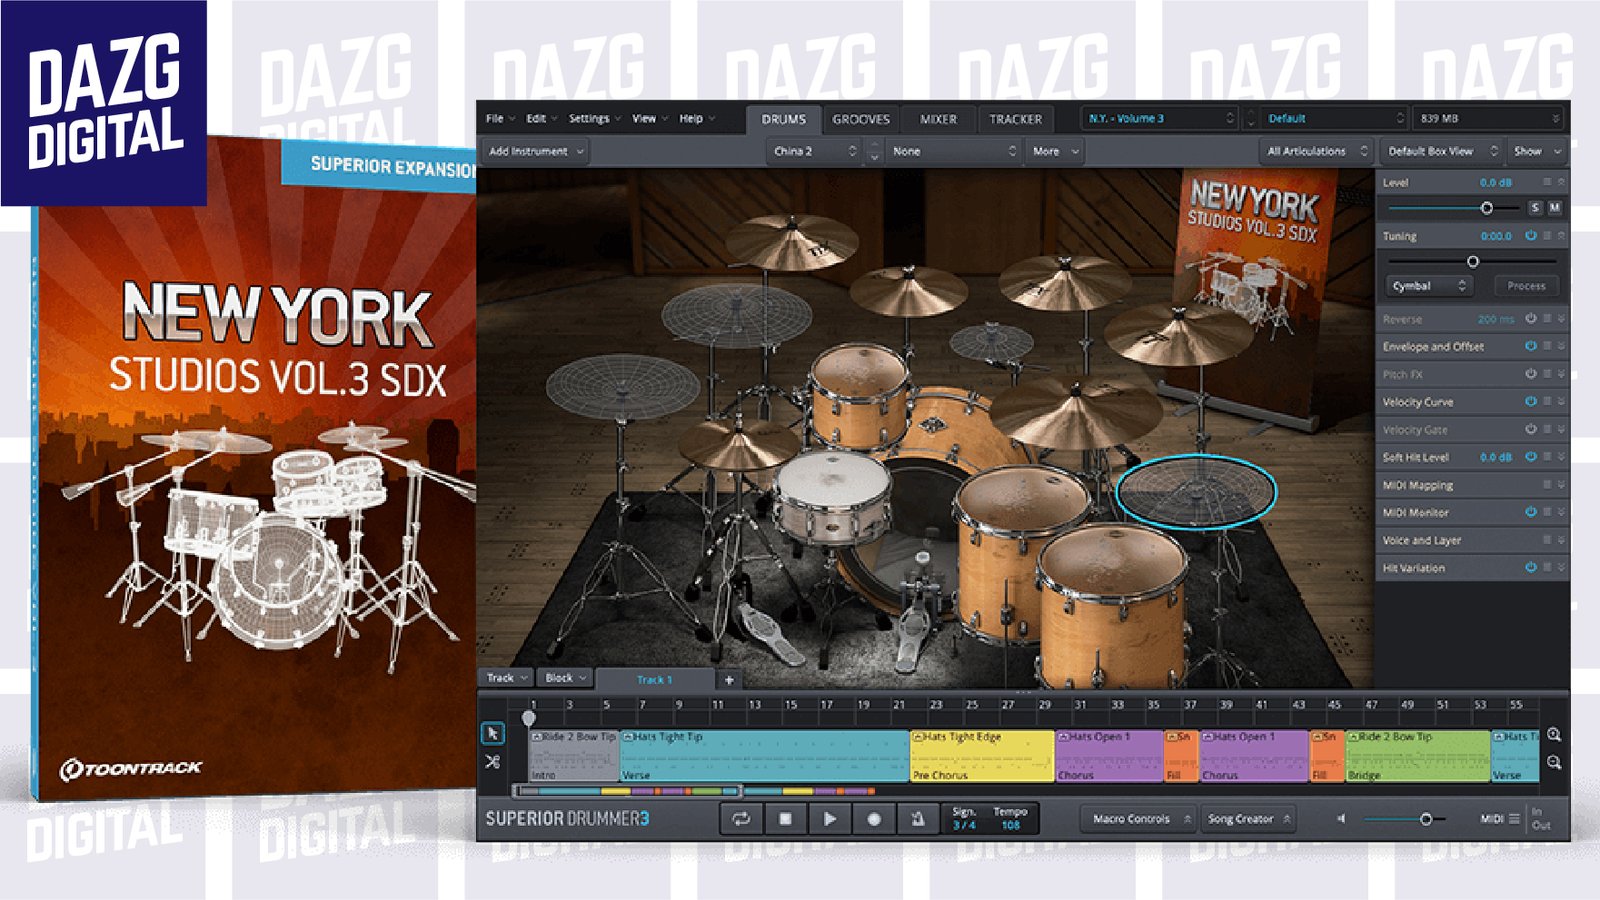Viewport: 1600px width, 900px height.
Task: Toggle Soft Hit Level power
Action: (x=1530, y=457)
